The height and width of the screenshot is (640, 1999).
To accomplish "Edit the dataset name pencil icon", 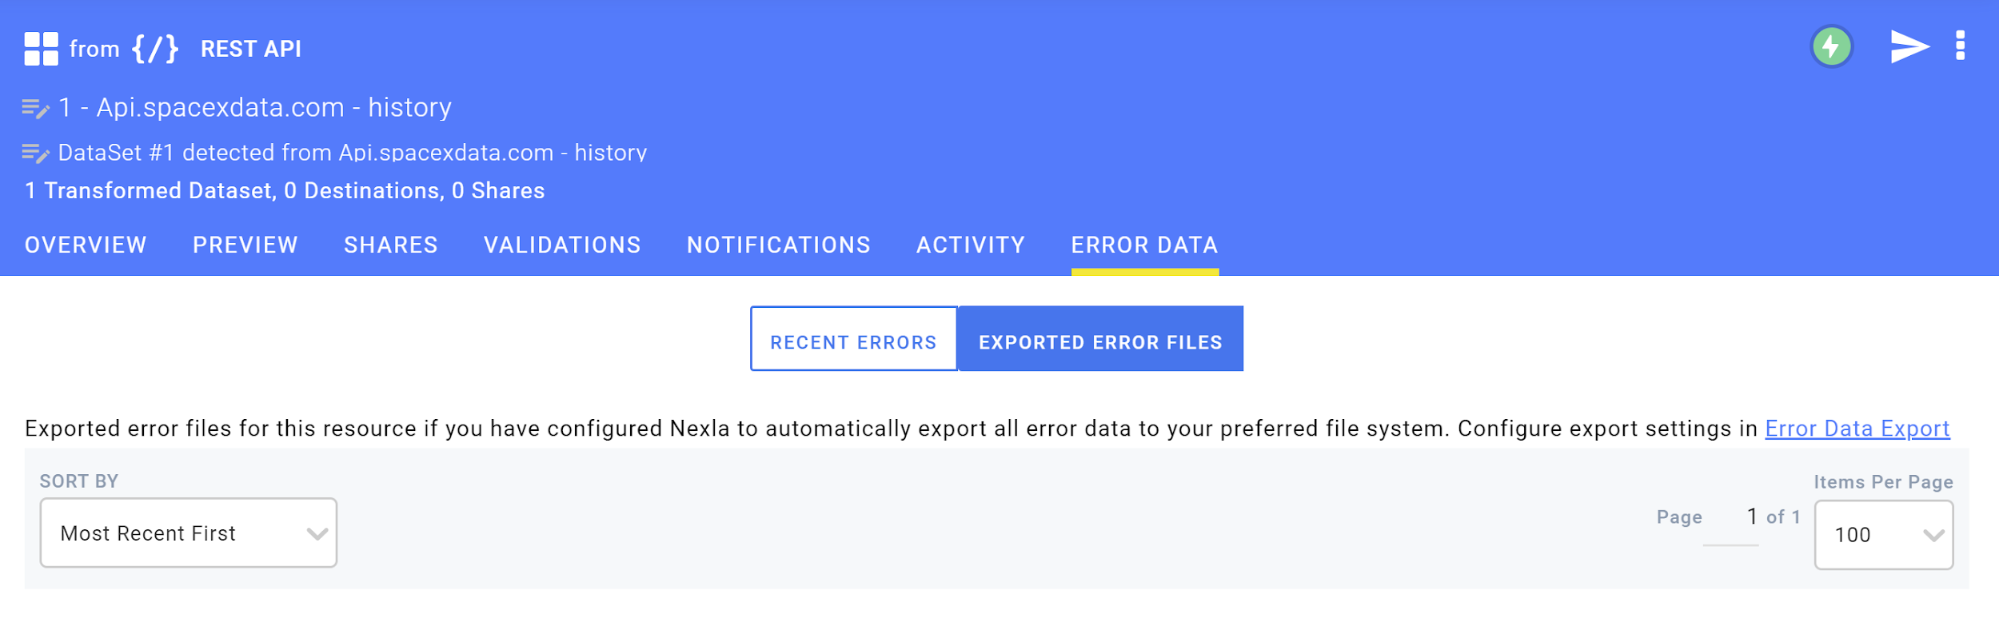I will (36, 108).
